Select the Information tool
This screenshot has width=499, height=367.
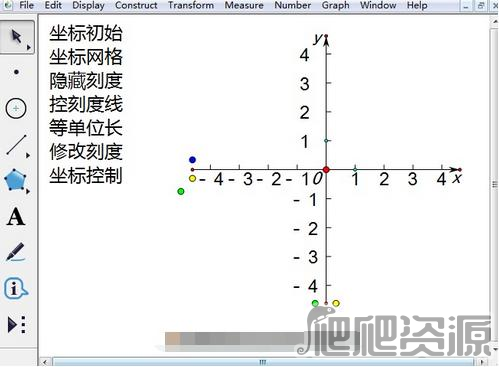coord(16,288)
